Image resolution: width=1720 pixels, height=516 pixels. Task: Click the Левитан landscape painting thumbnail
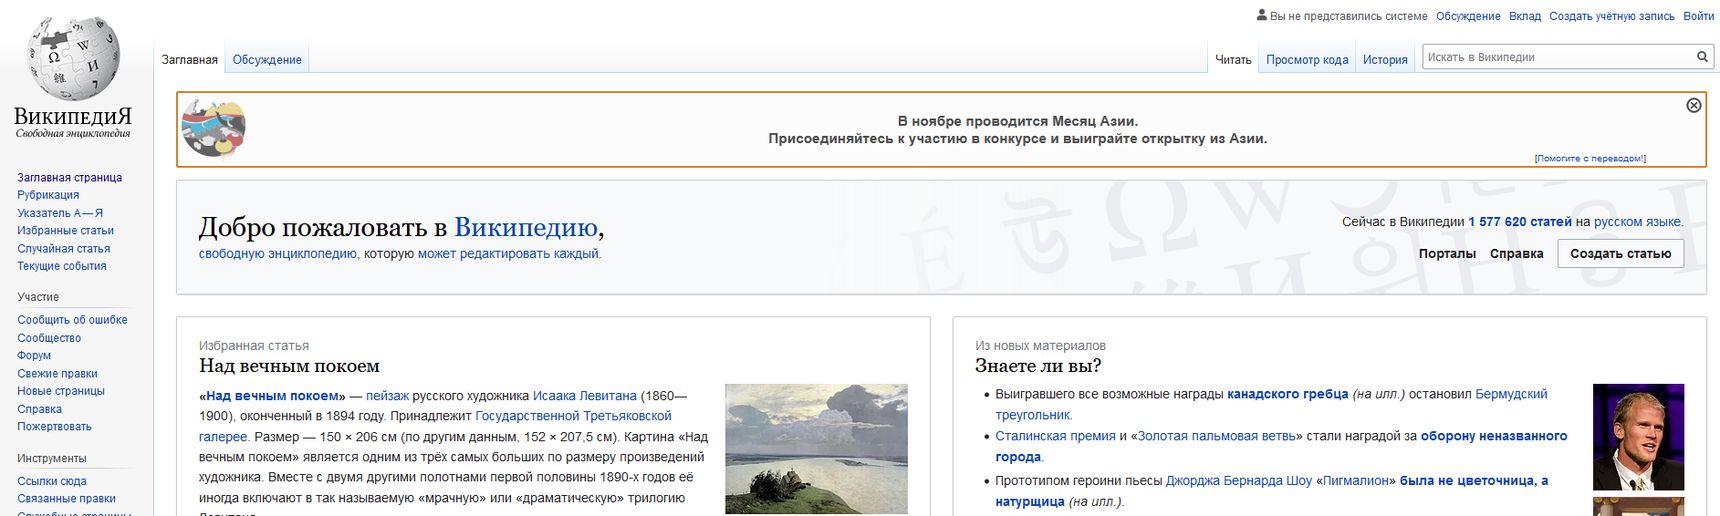[816, 449]
